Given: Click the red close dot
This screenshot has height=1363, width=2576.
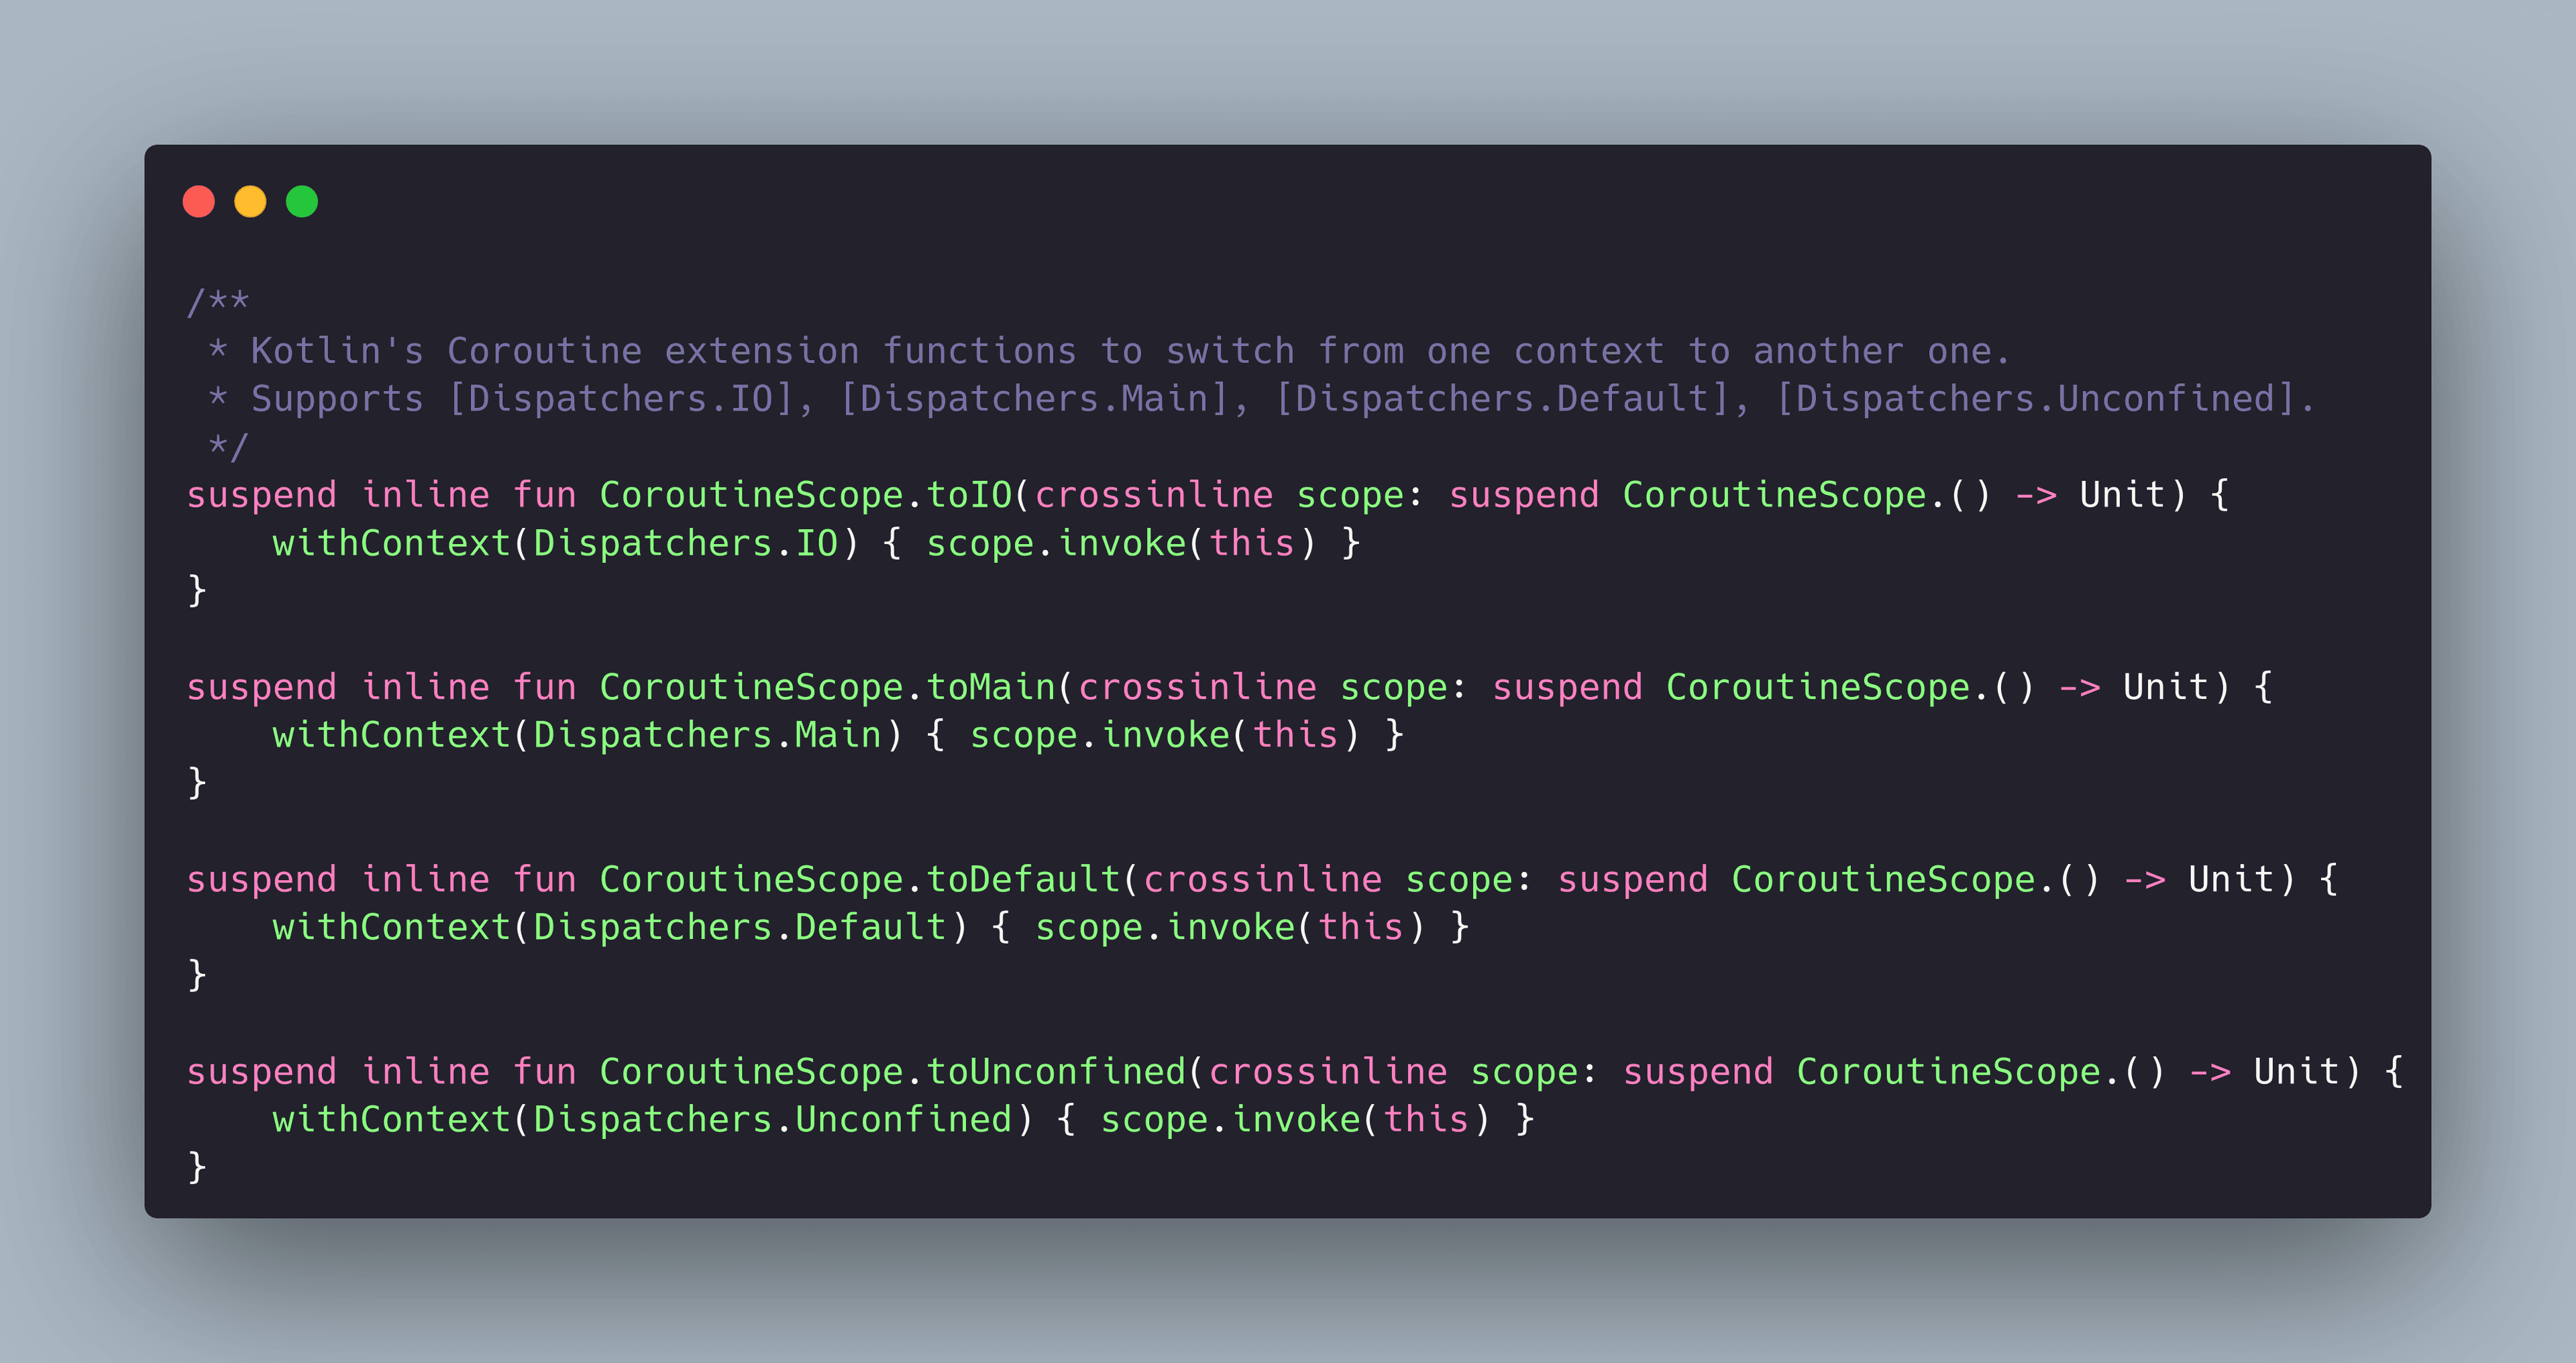Looking at the screenshot, I should (199, 201).
